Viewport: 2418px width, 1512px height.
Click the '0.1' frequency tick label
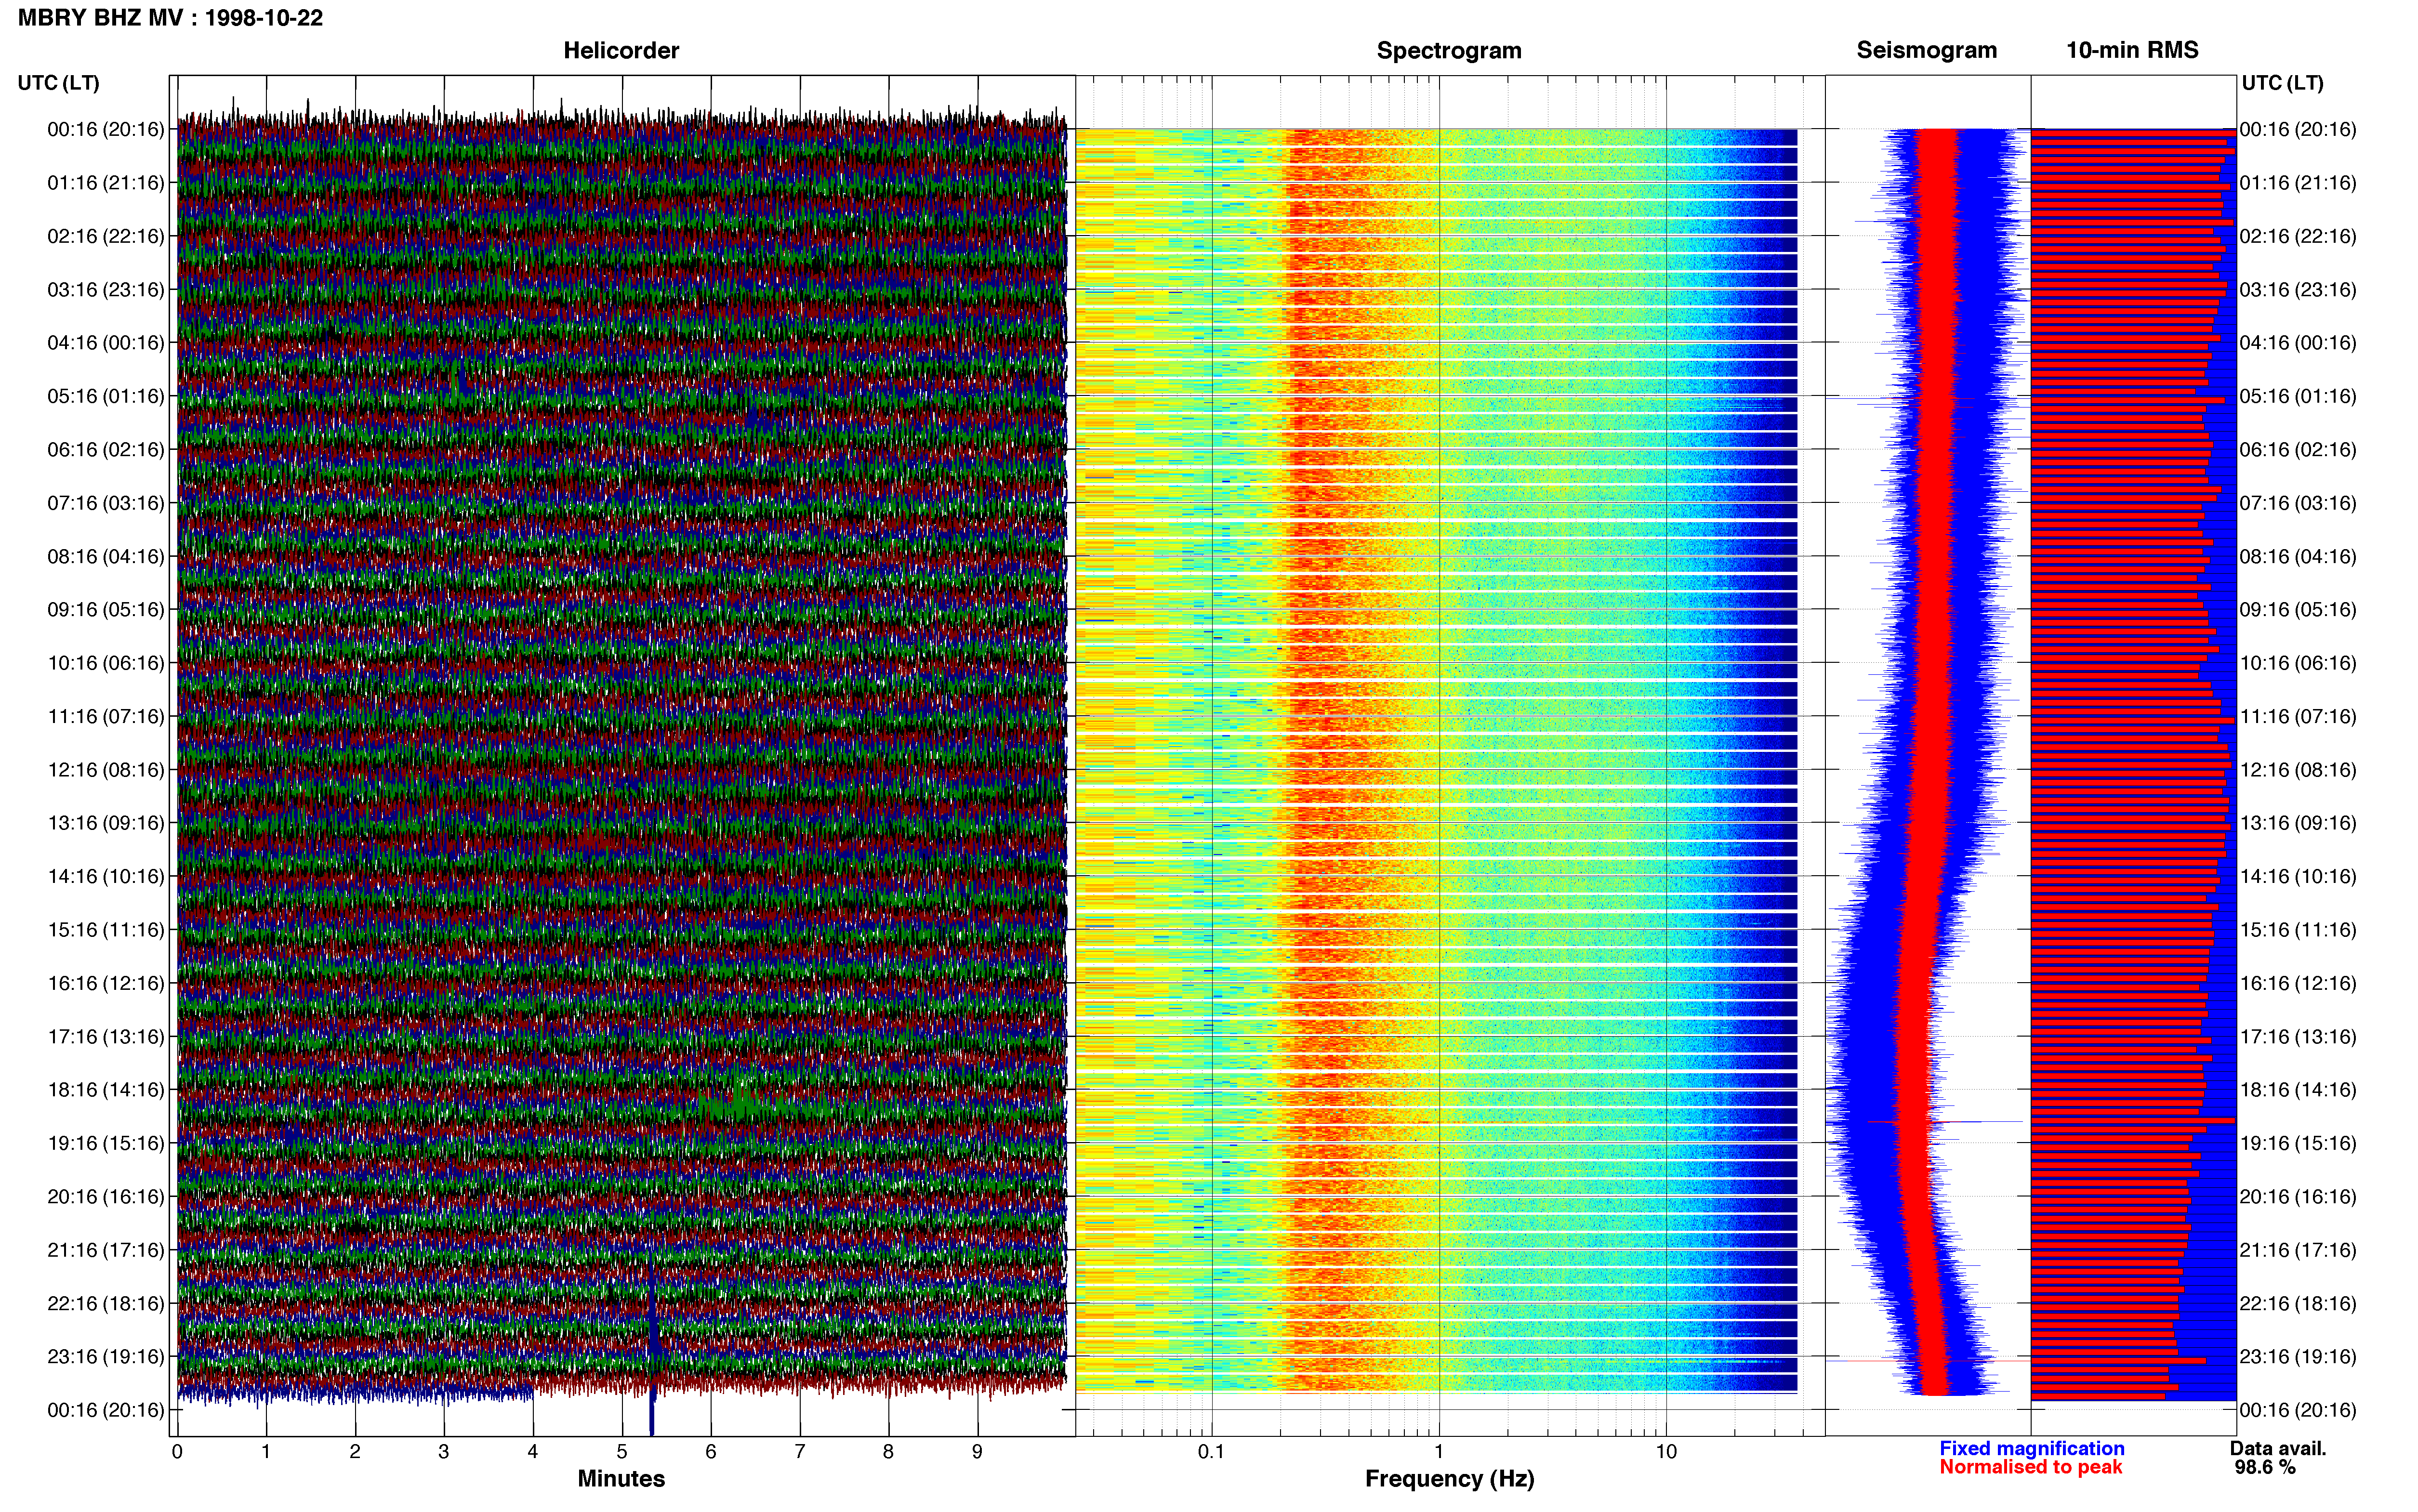1211,1451
